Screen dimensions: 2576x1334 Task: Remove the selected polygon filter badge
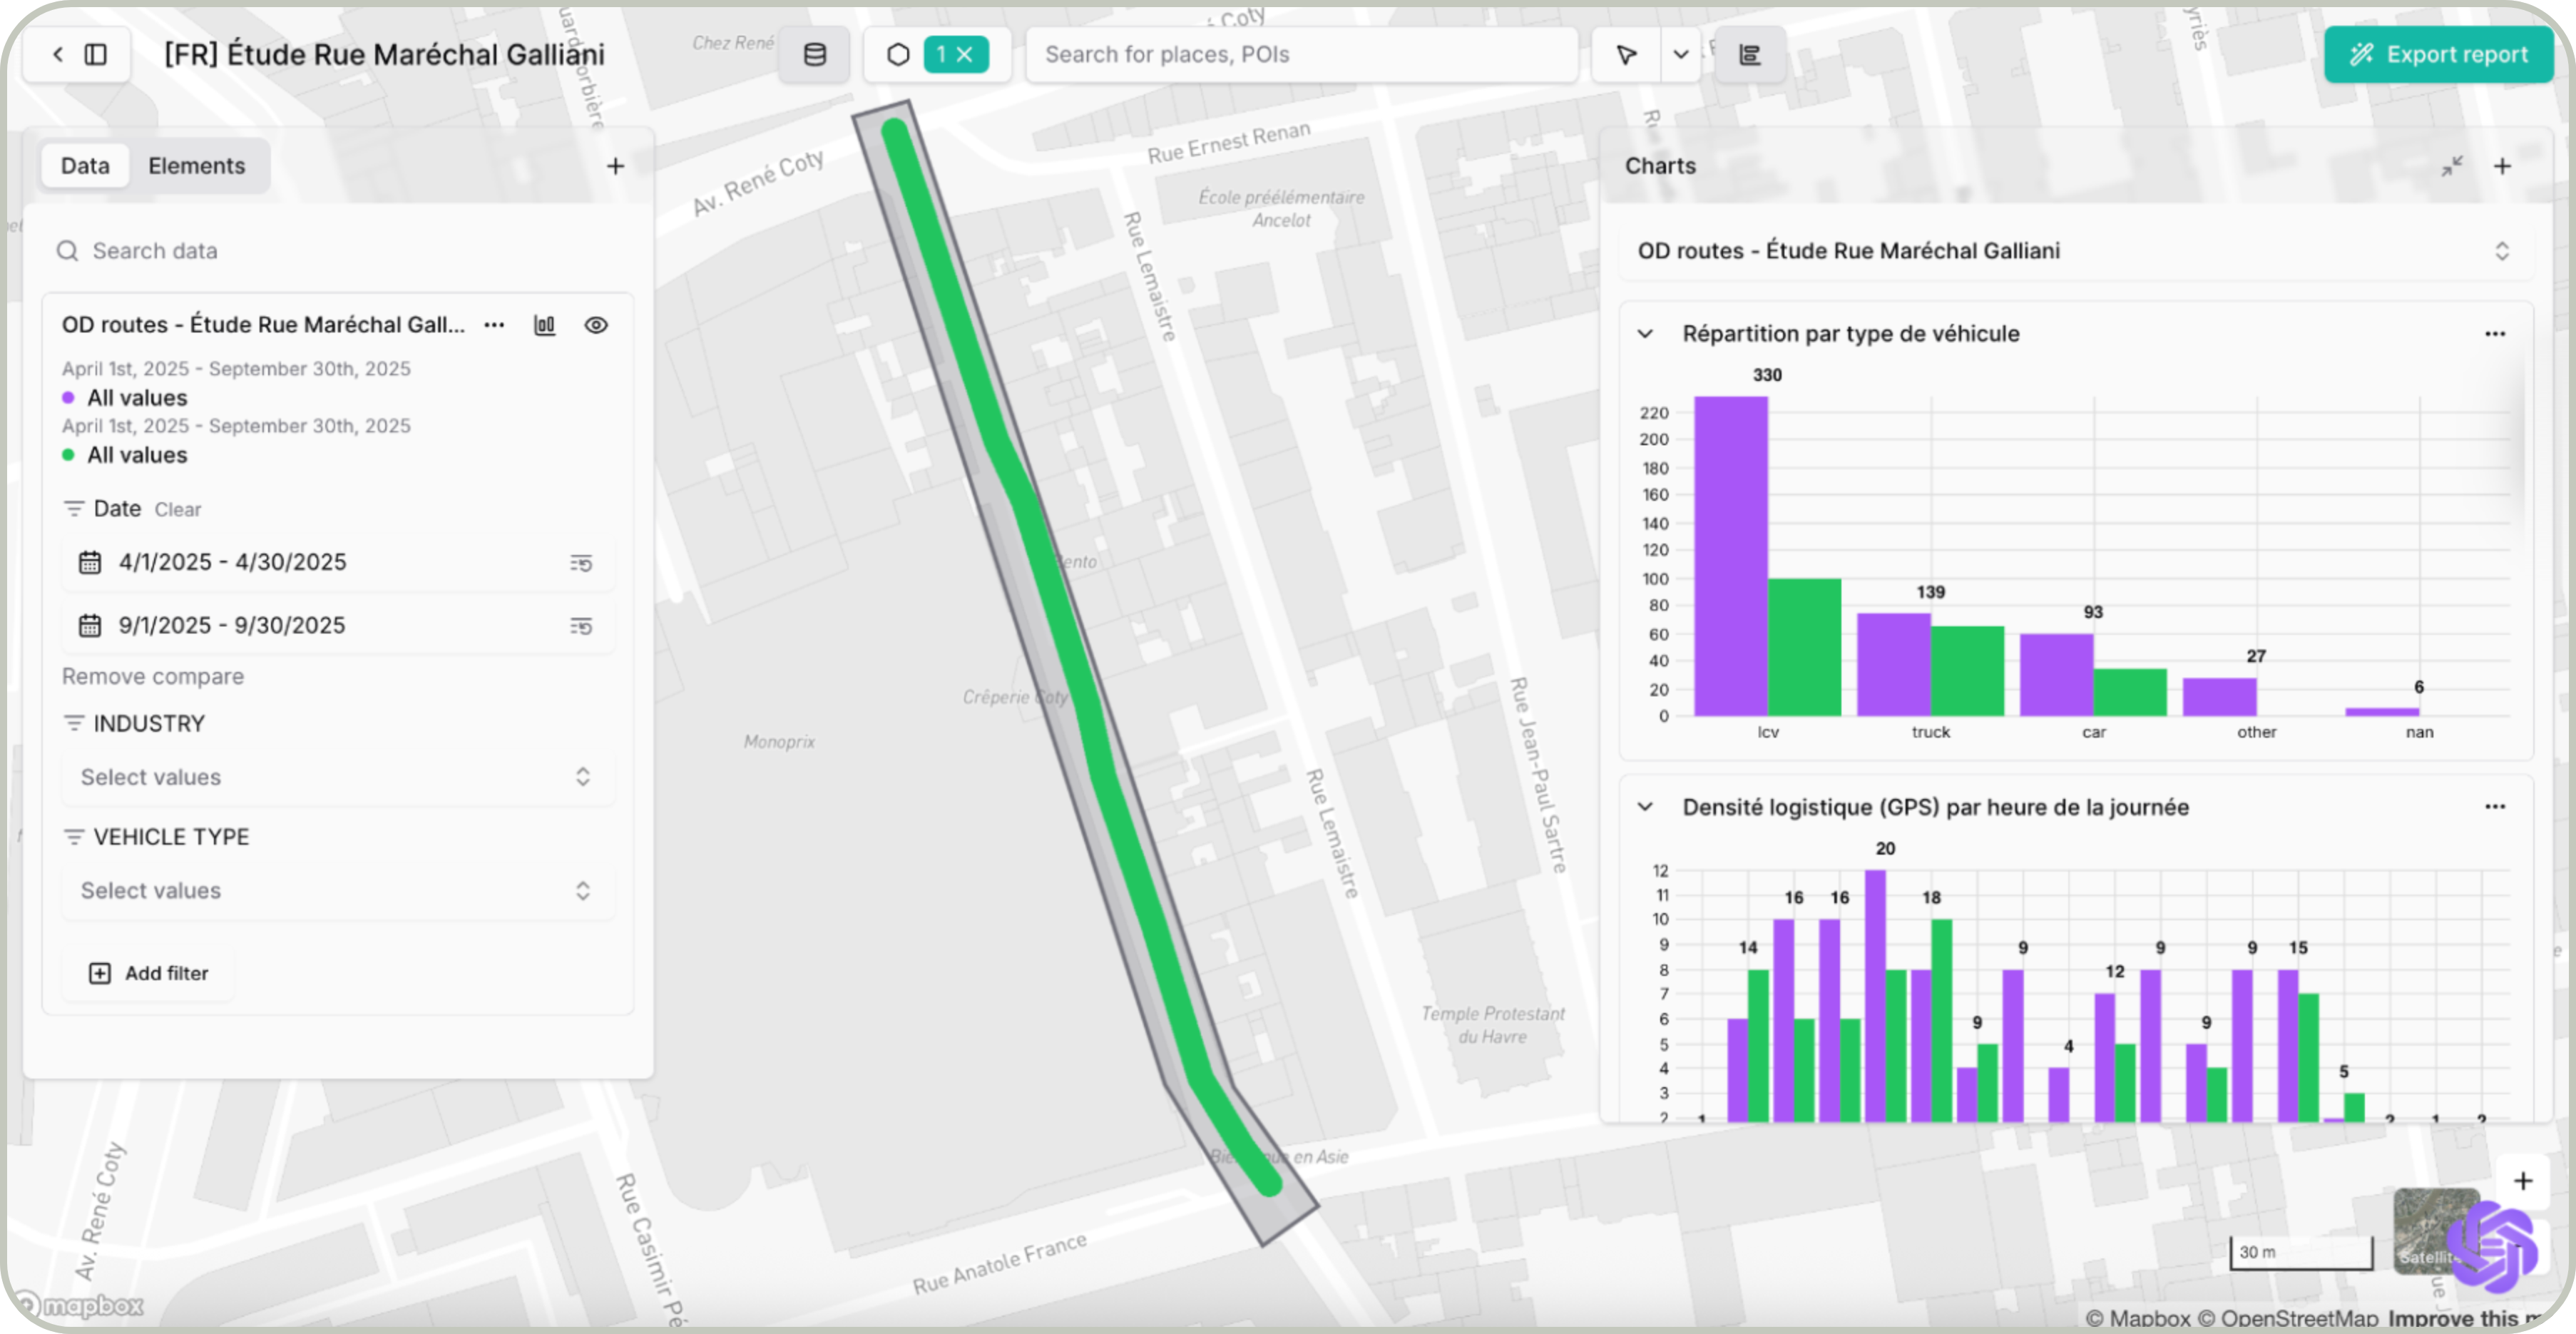point(965,55)
